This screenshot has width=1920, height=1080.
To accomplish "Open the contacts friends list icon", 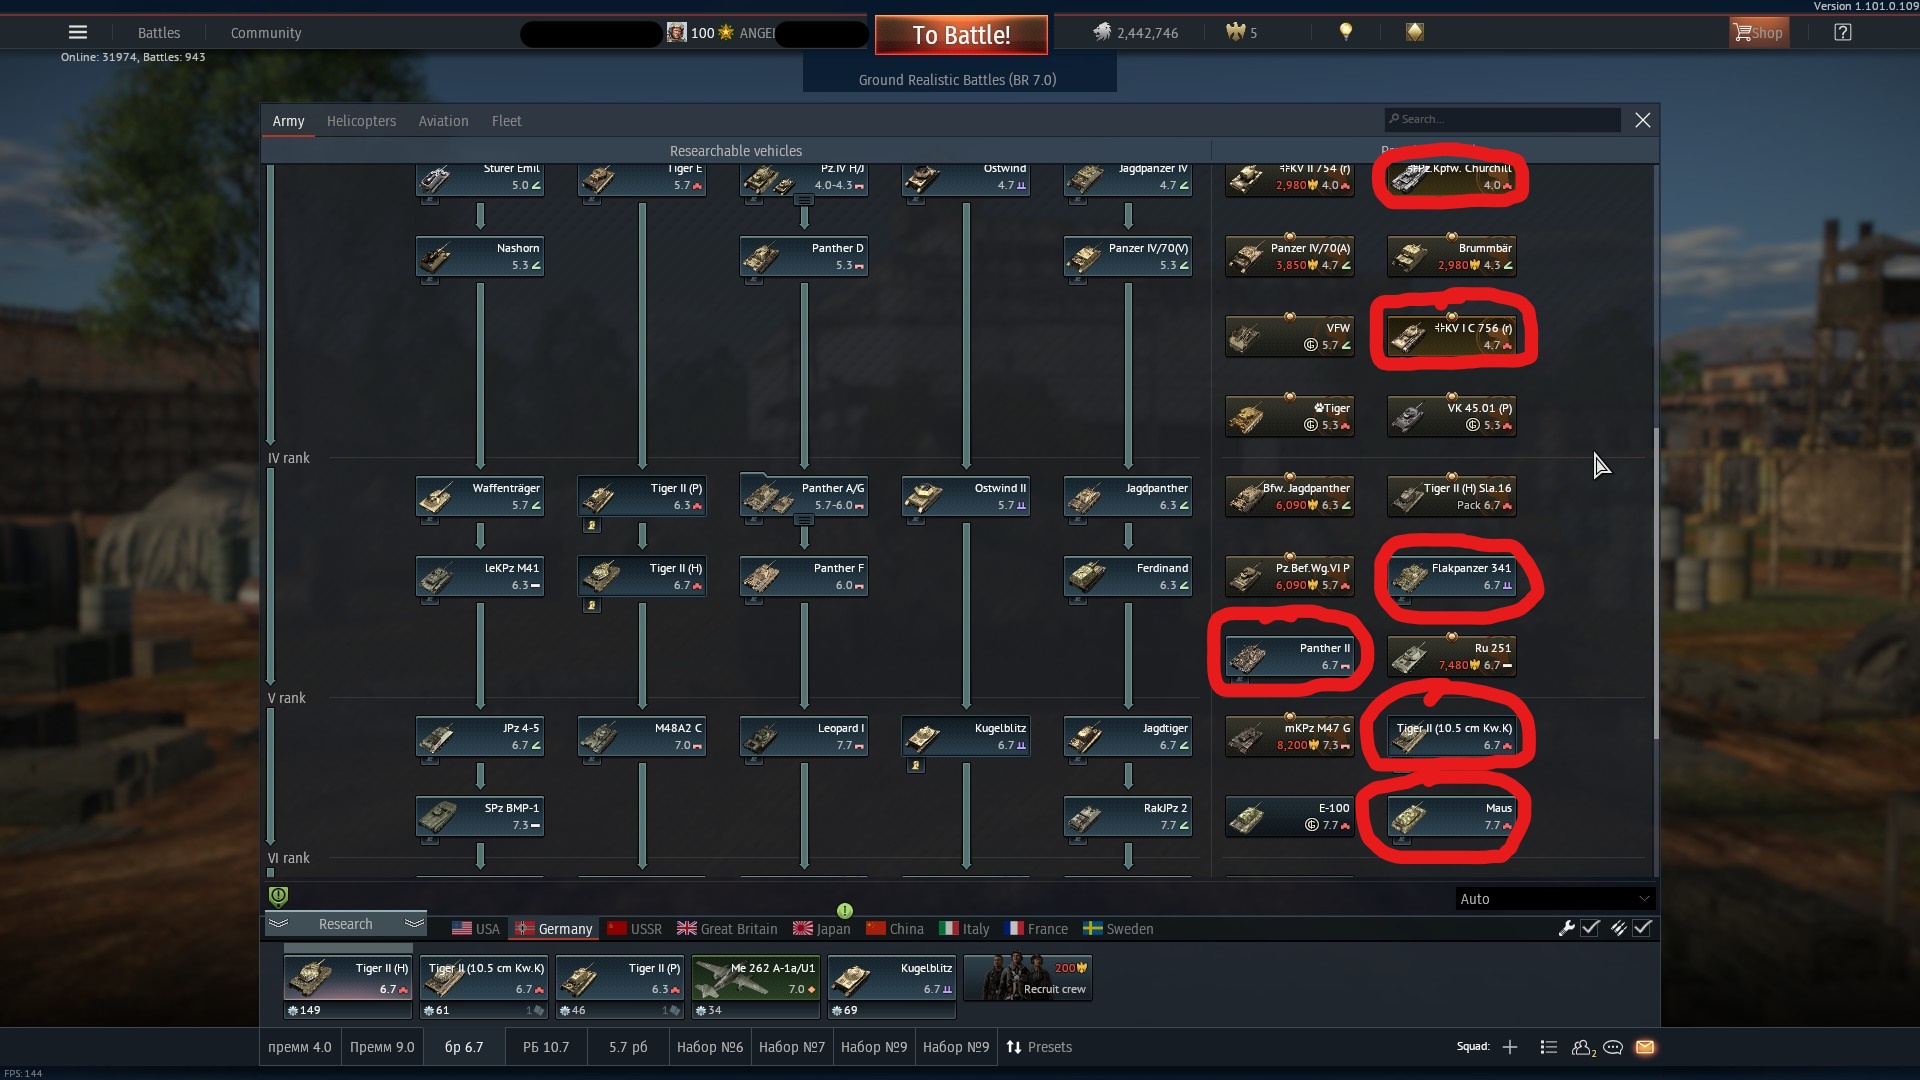I will click(x=1582, y=1047).
